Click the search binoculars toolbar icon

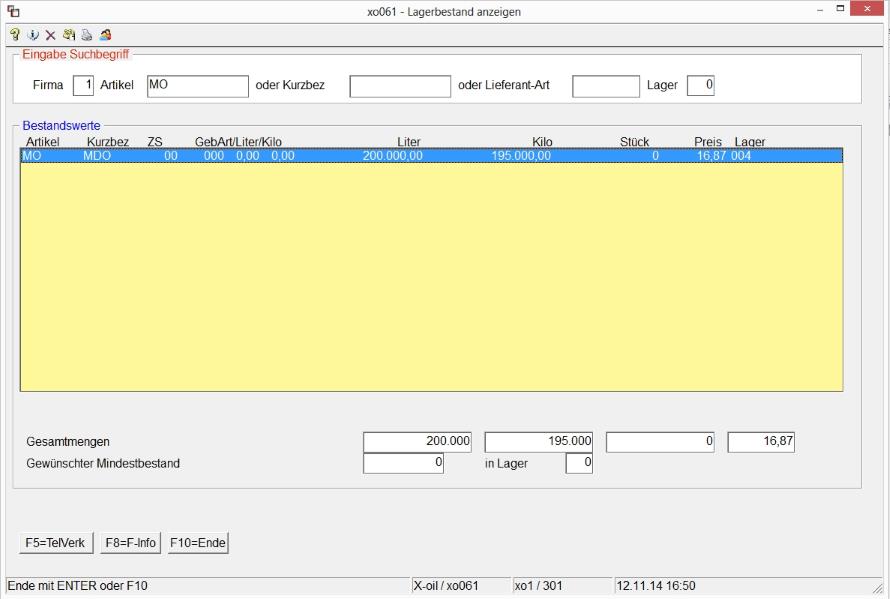[69, 35]
